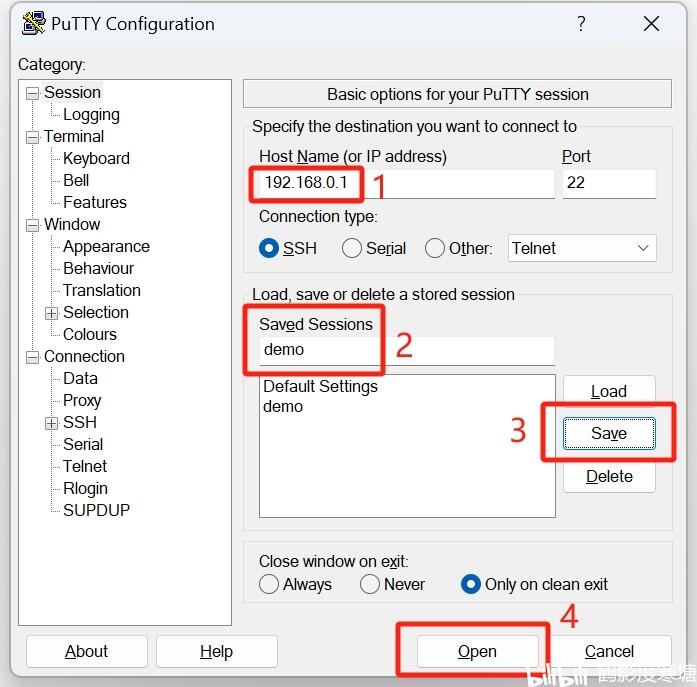Expand the Selection tree node
The image size is (697, 687).
[x=51, y=313]
